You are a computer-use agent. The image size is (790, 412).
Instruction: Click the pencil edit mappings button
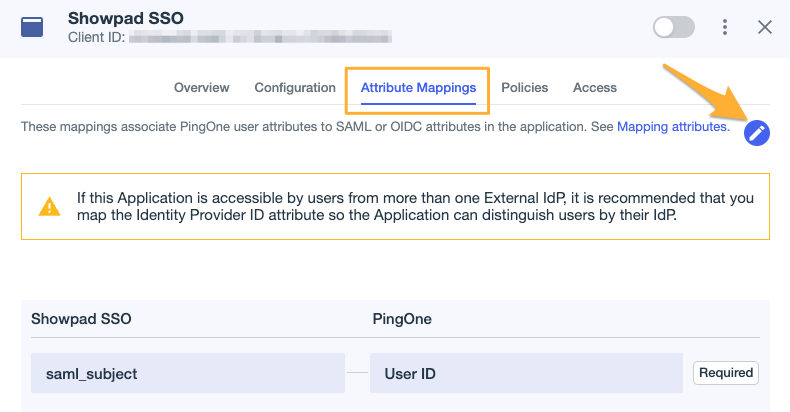coord(757,133)
